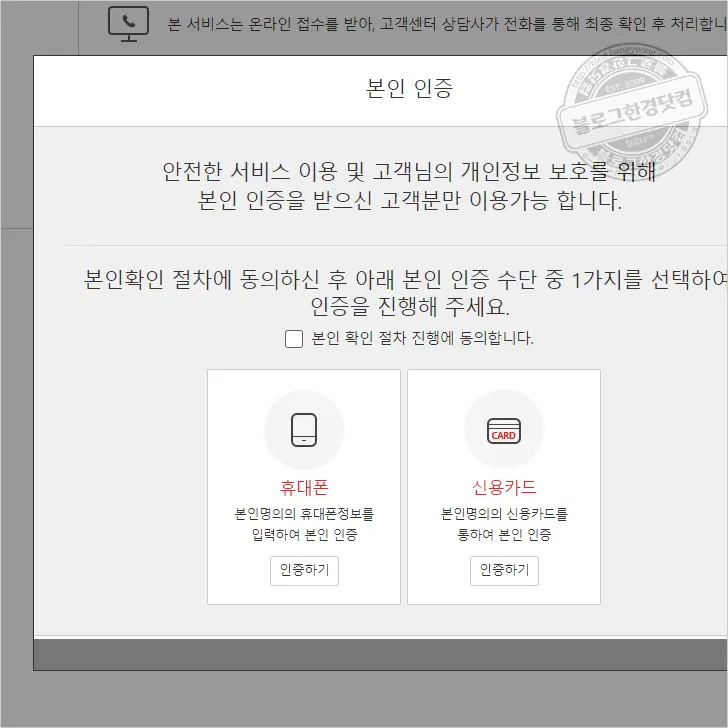
Task: Click 인증하기 button under 휴대폰
Action: (304, 570)
